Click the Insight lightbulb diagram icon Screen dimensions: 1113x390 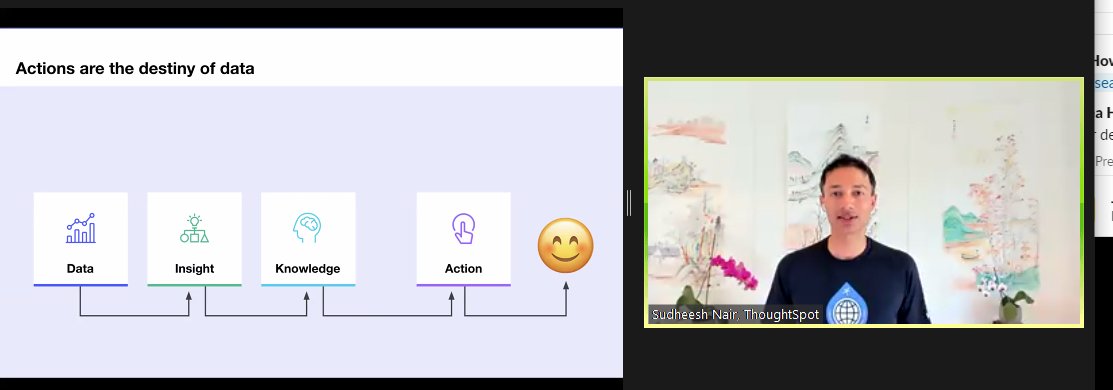click(194, 228)
